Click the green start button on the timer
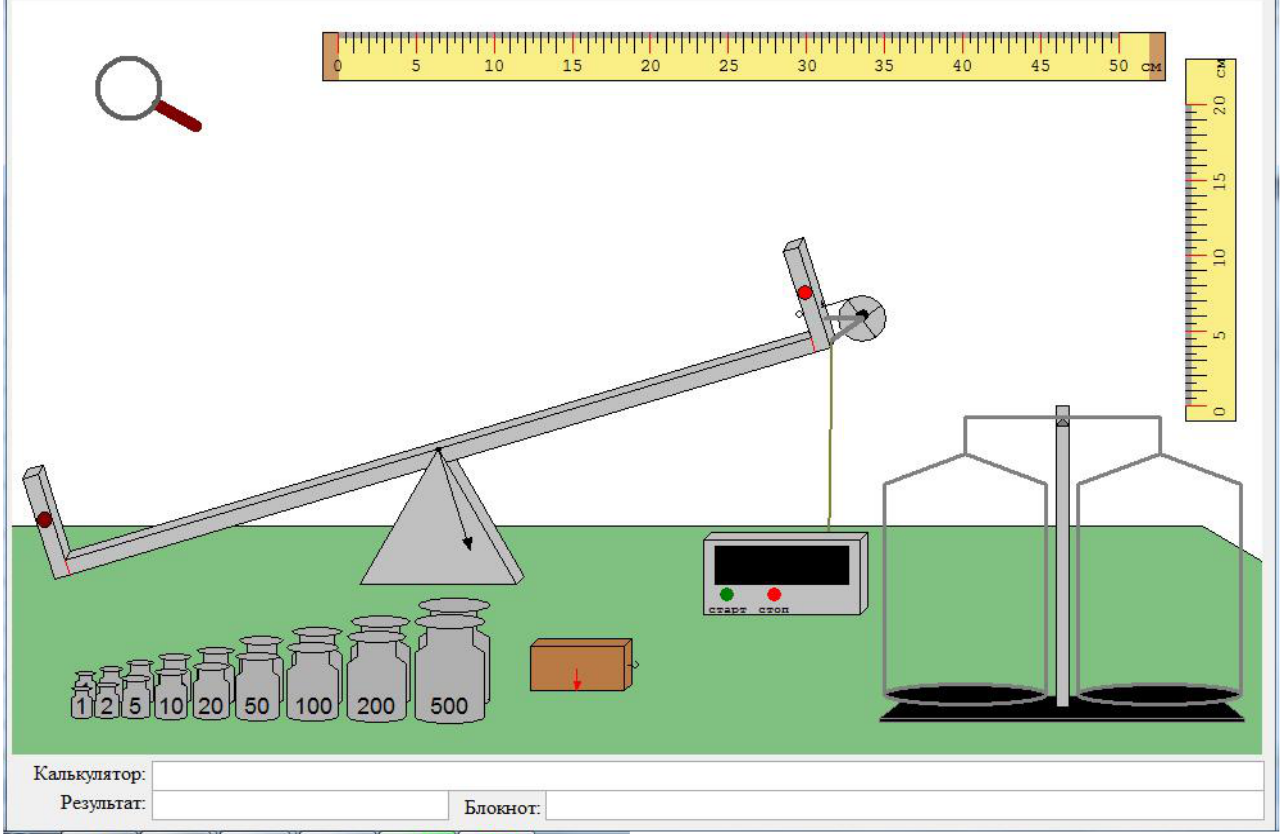Viewport: 1284px width, 834px height. (727, 594)
